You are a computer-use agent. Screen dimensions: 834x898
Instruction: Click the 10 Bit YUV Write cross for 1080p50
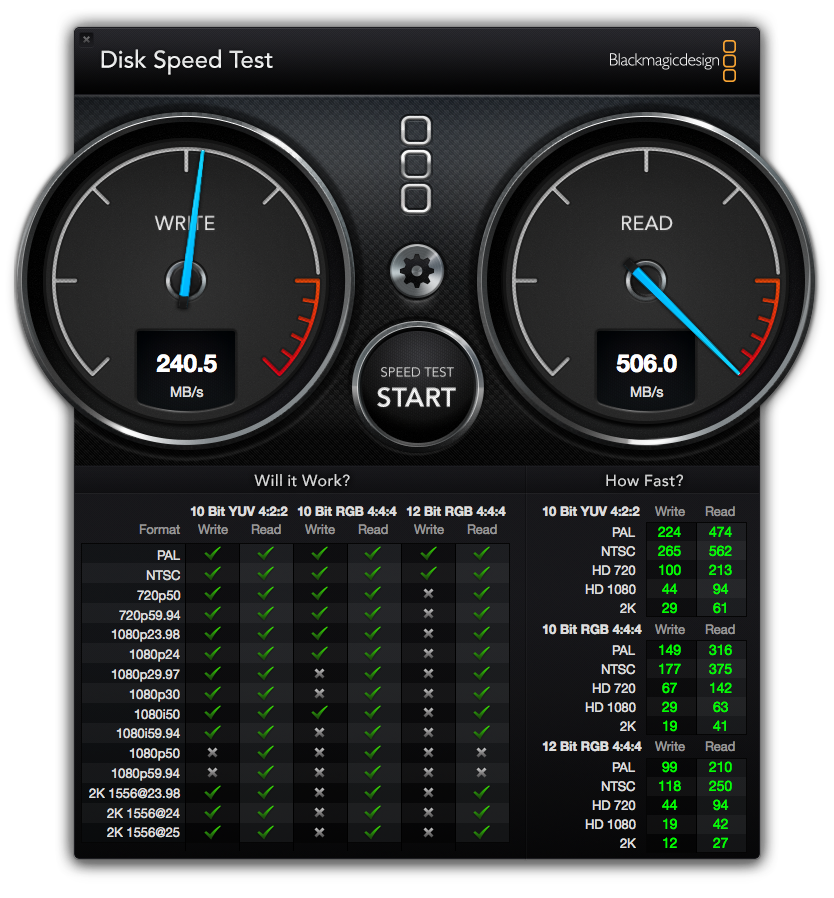pos(213,753)
